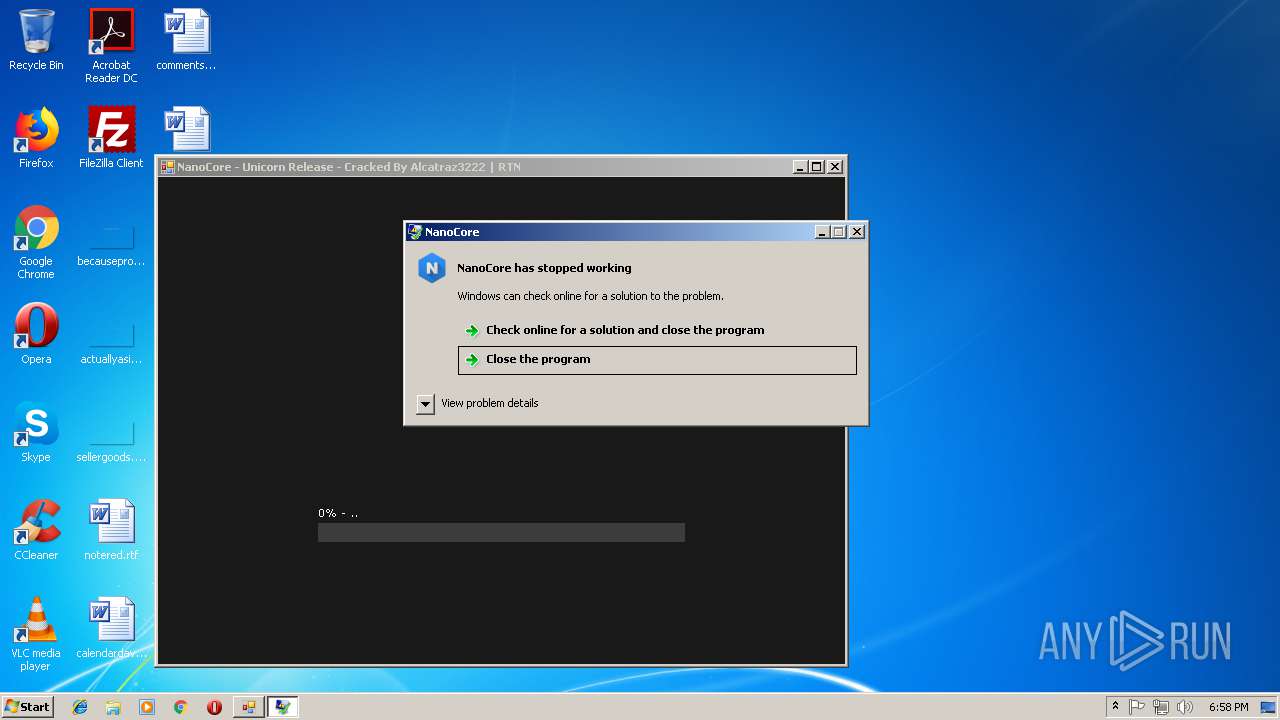Switch to NanoCore main window taskbar button

[248, 707]
